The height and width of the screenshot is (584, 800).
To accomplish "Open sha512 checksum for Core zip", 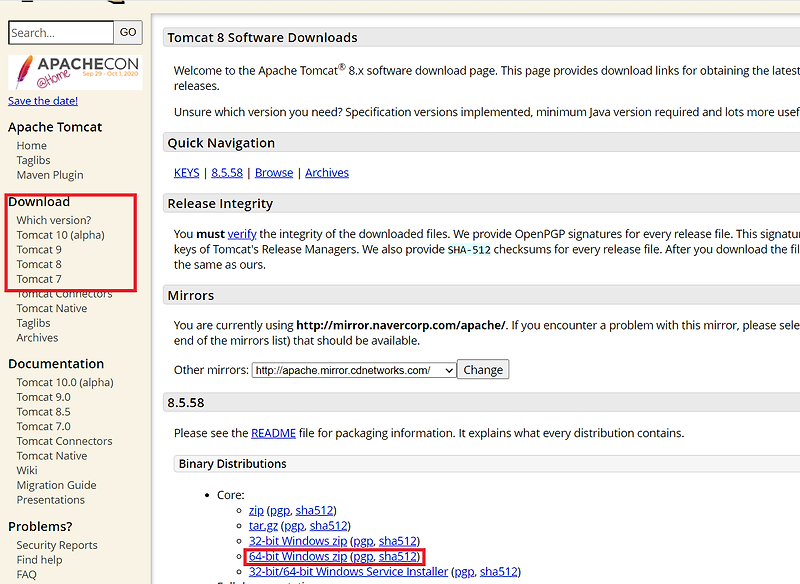I will click(x=314, y=511).
